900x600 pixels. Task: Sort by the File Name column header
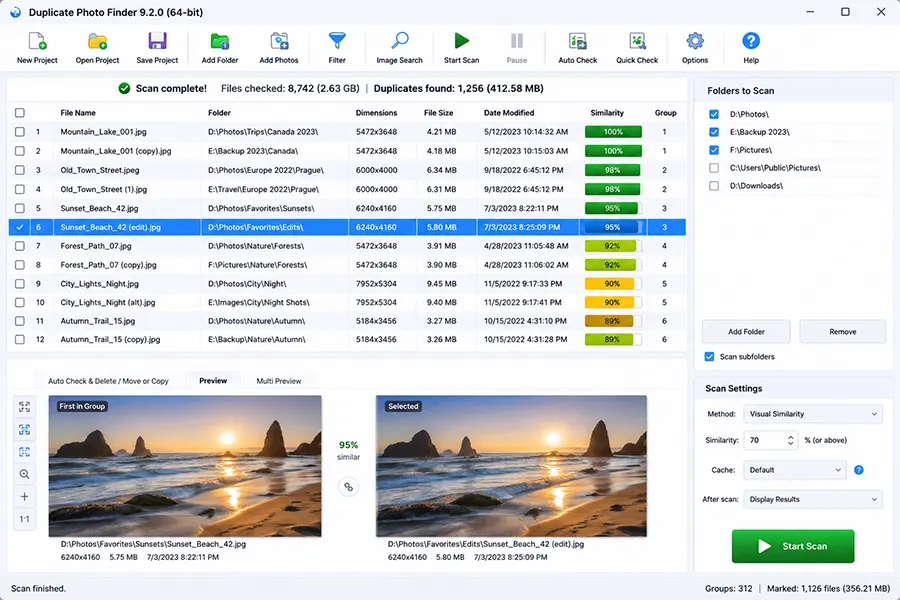[78, 113]
